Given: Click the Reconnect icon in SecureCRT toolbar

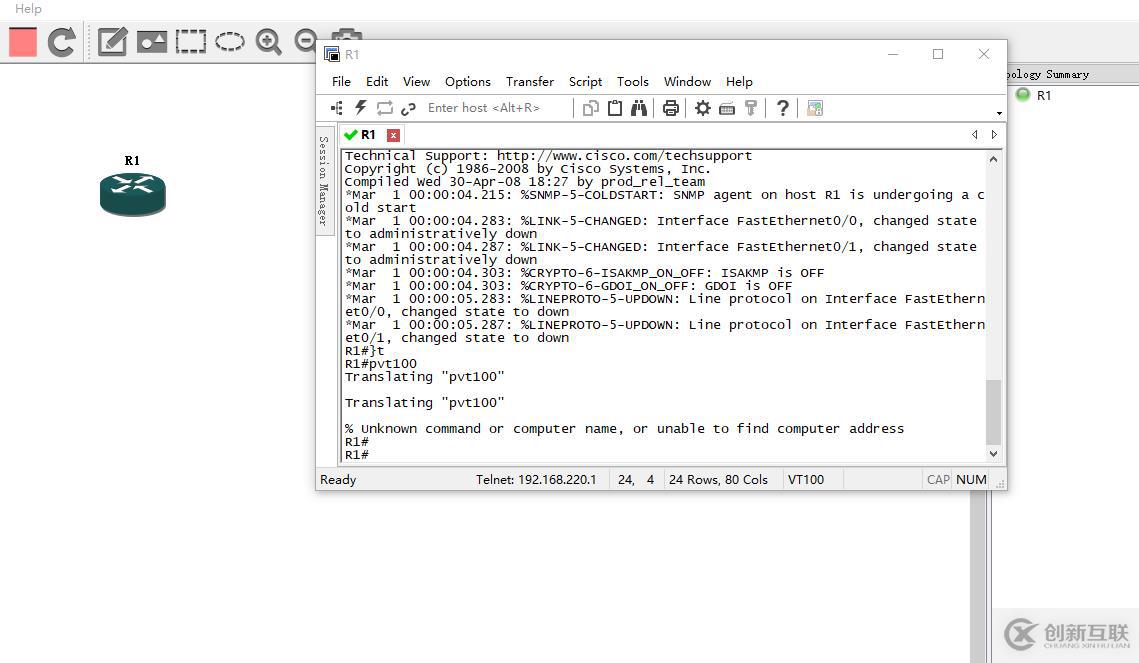Looking at the screenshot, I should click(x=384, y=108).
